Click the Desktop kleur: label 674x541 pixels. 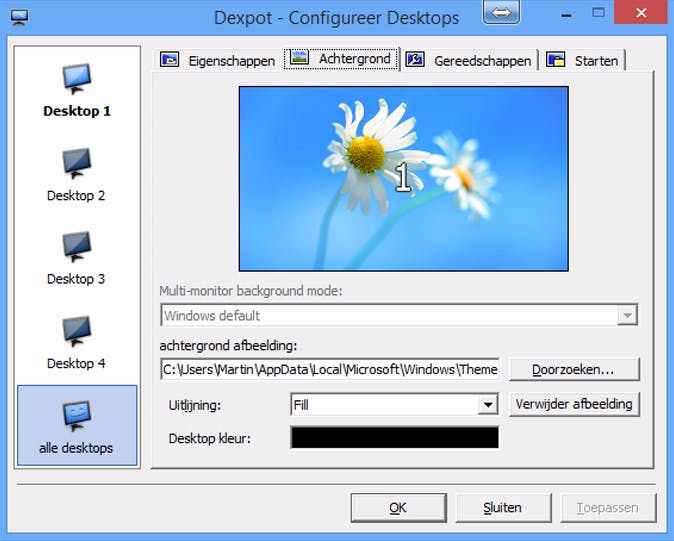click(209, 438)
